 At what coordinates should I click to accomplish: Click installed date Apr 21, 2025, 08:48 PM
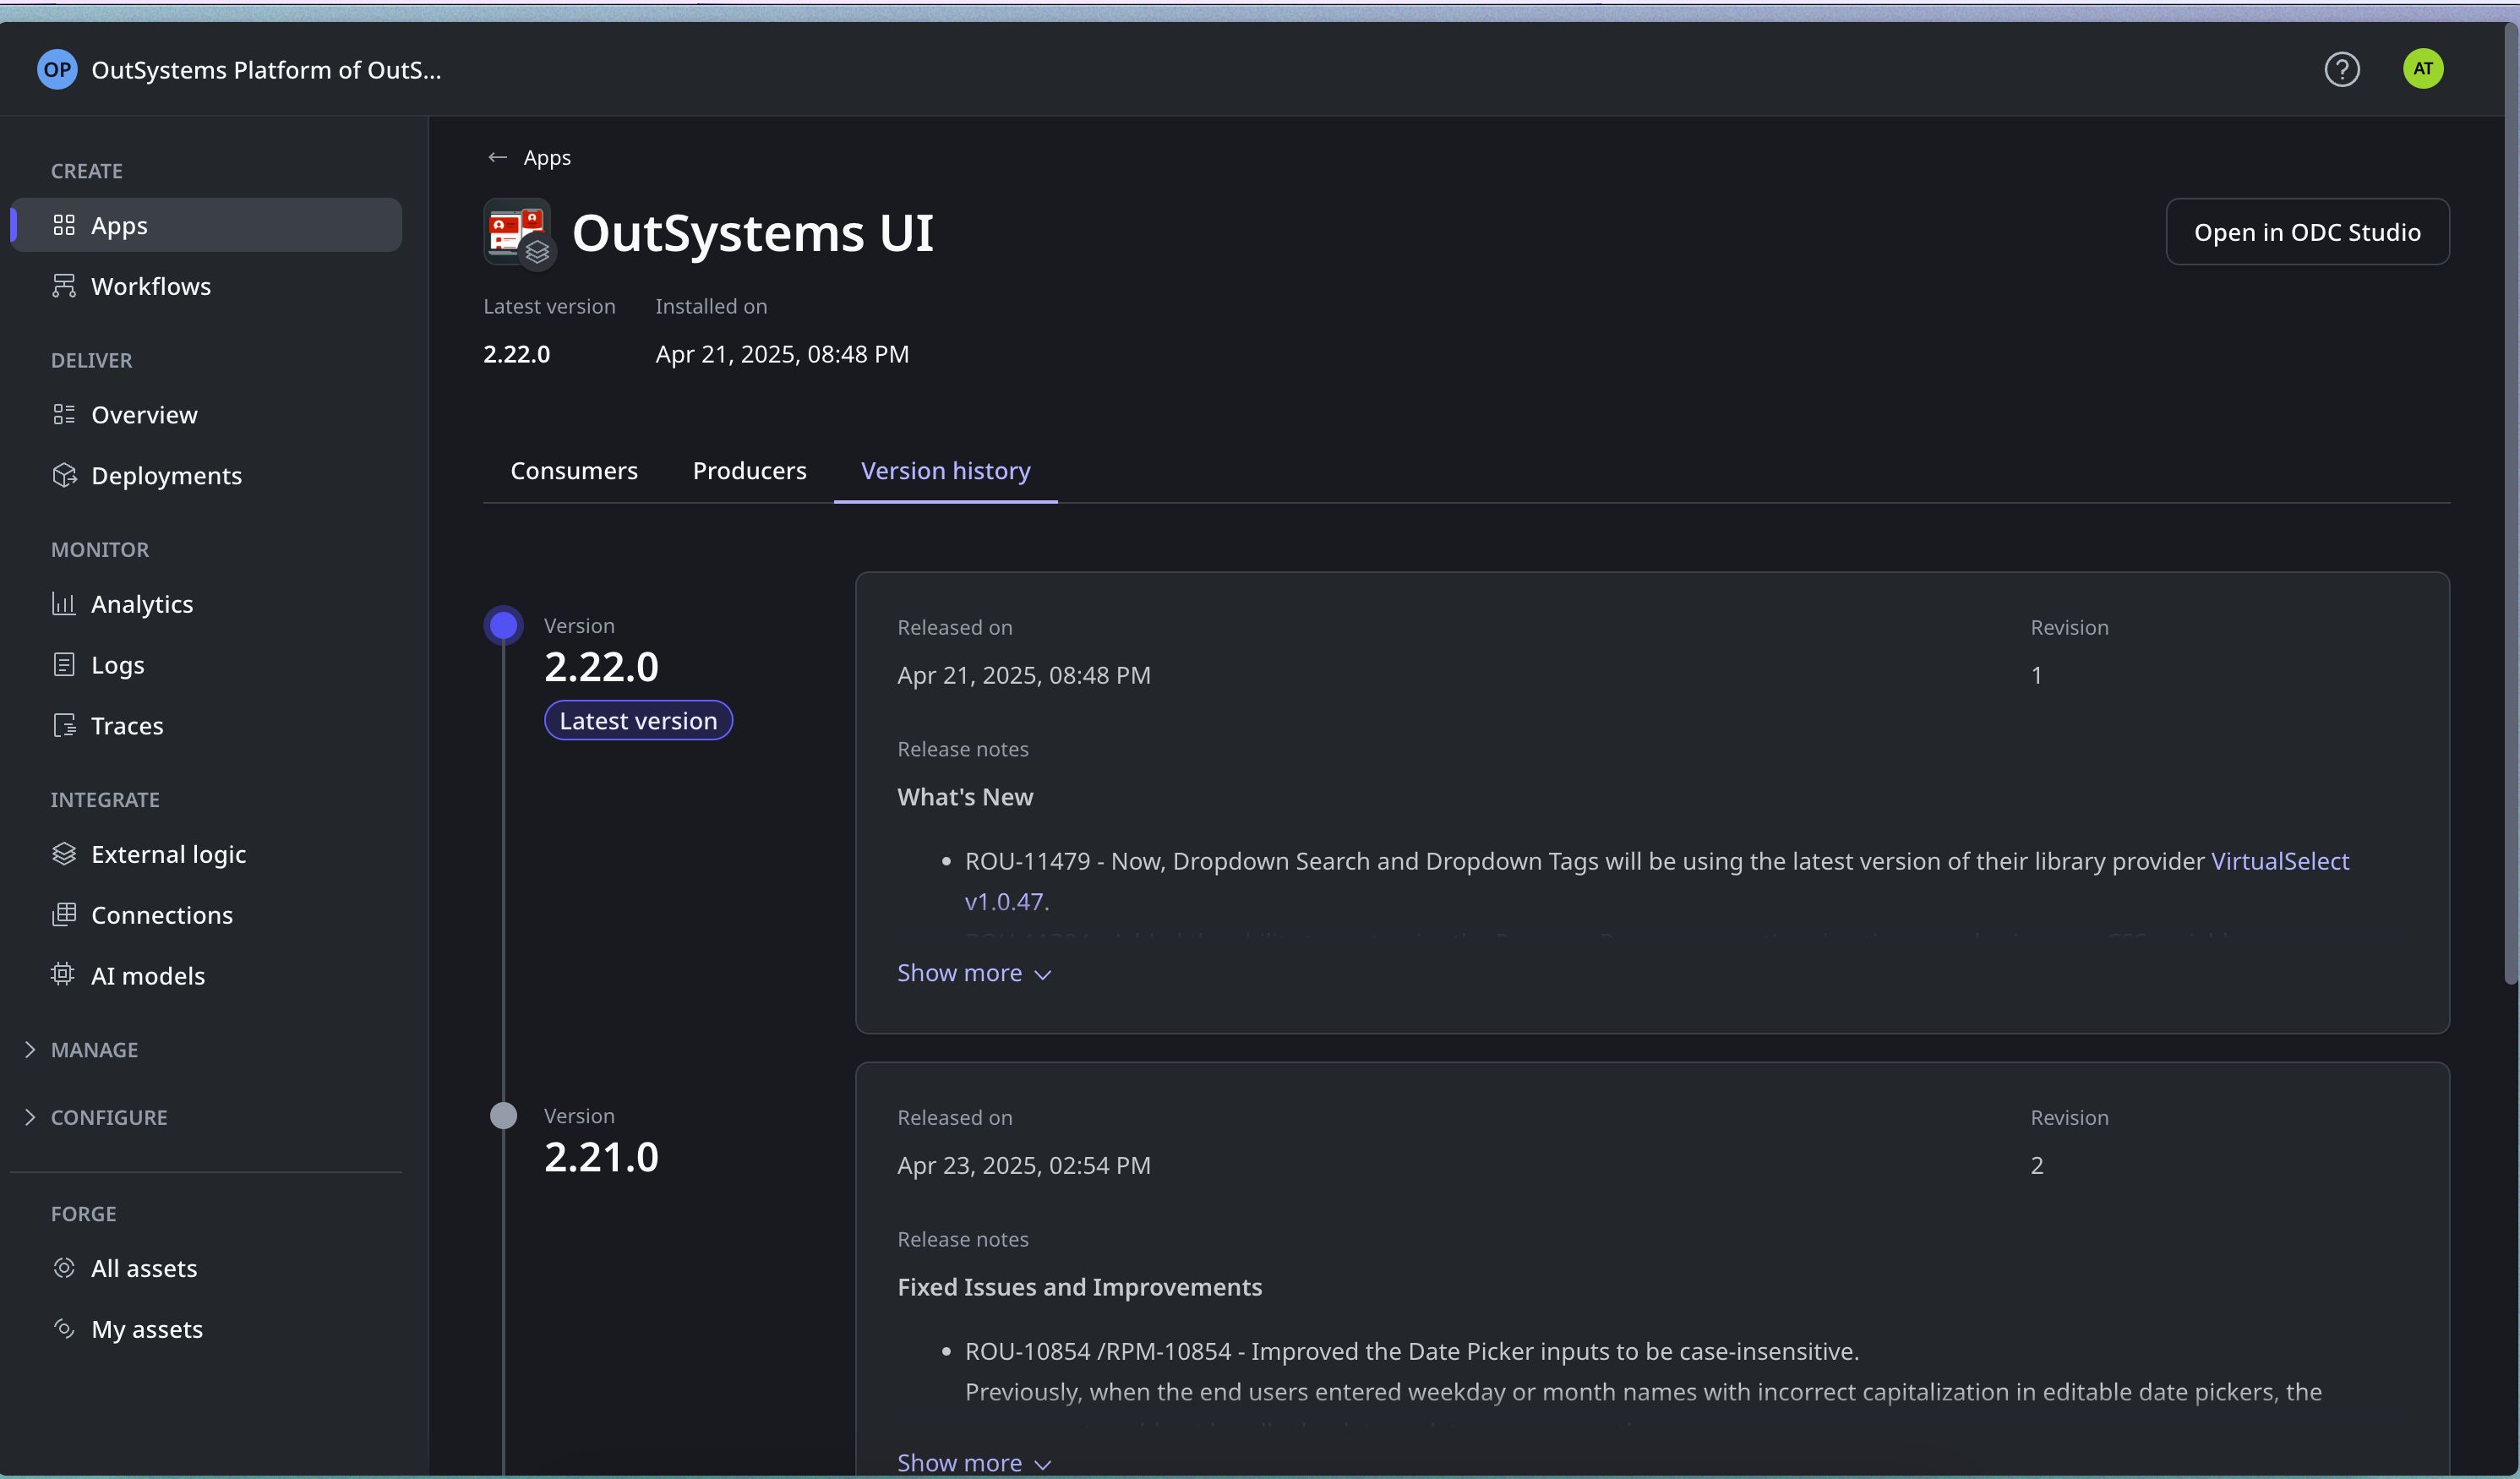782,354
